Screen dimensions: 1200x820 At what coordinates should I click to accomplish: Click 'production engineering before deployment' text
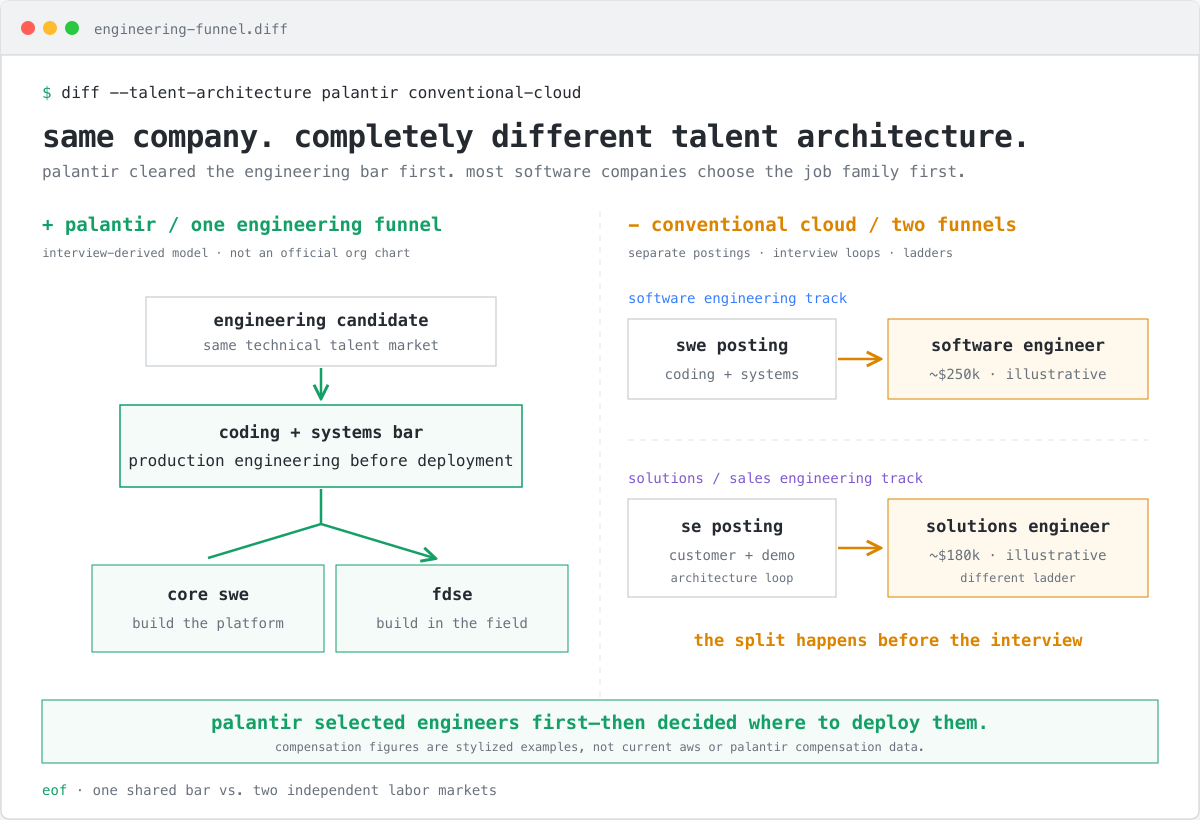(x=321, y=461)
